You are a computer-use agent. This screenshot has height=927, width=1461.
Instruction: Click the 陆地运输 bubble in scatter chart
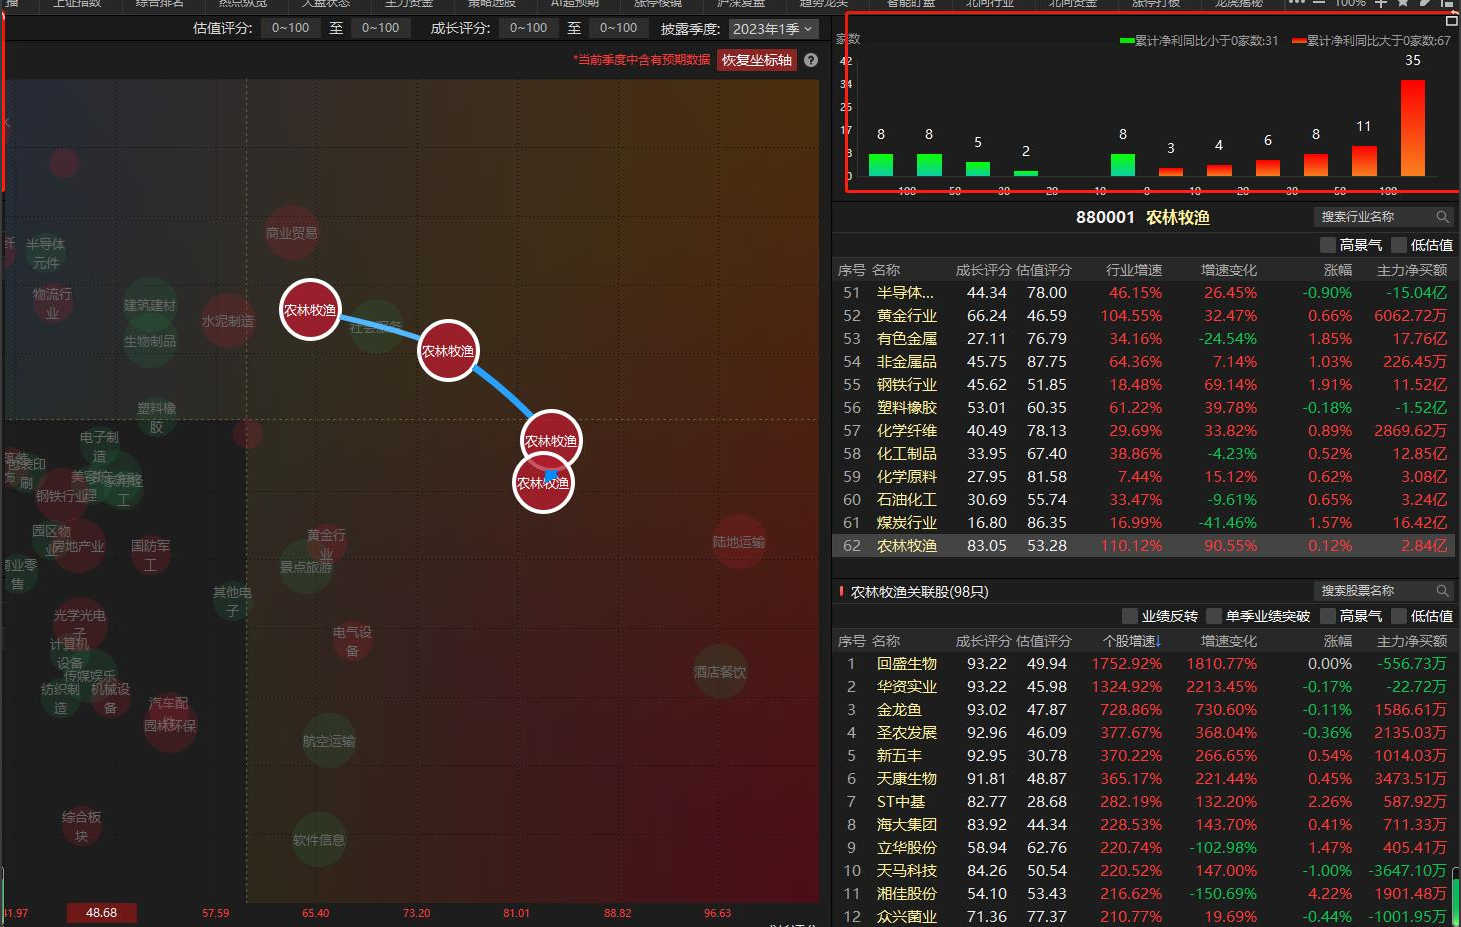(739, 542)
